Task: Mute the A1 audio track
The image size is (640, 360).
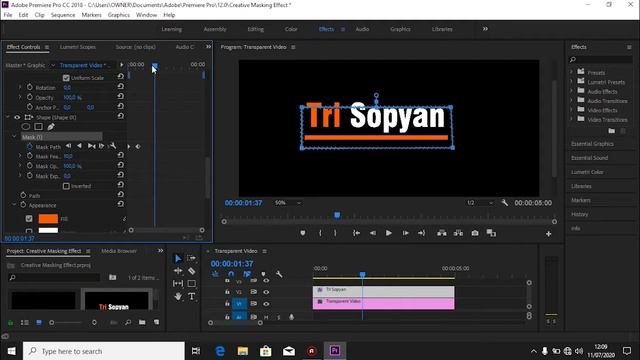Action: point(266,317)
